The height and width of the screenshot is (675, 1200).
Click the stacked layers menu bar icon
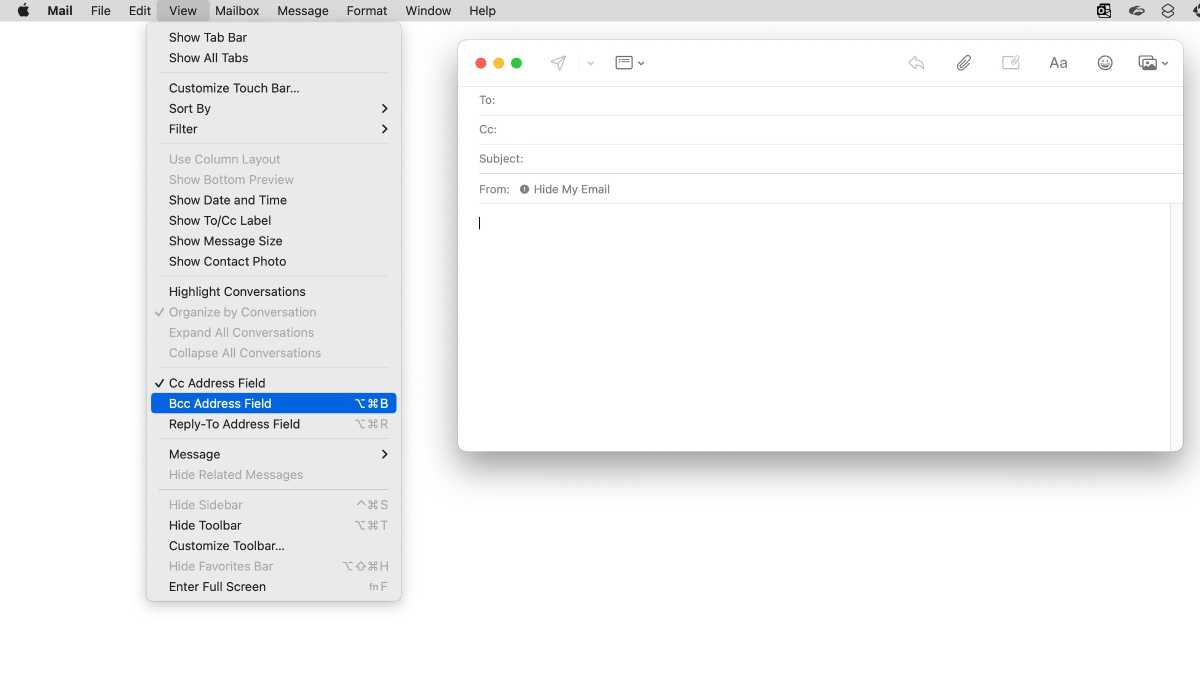tap(1168, 11)
